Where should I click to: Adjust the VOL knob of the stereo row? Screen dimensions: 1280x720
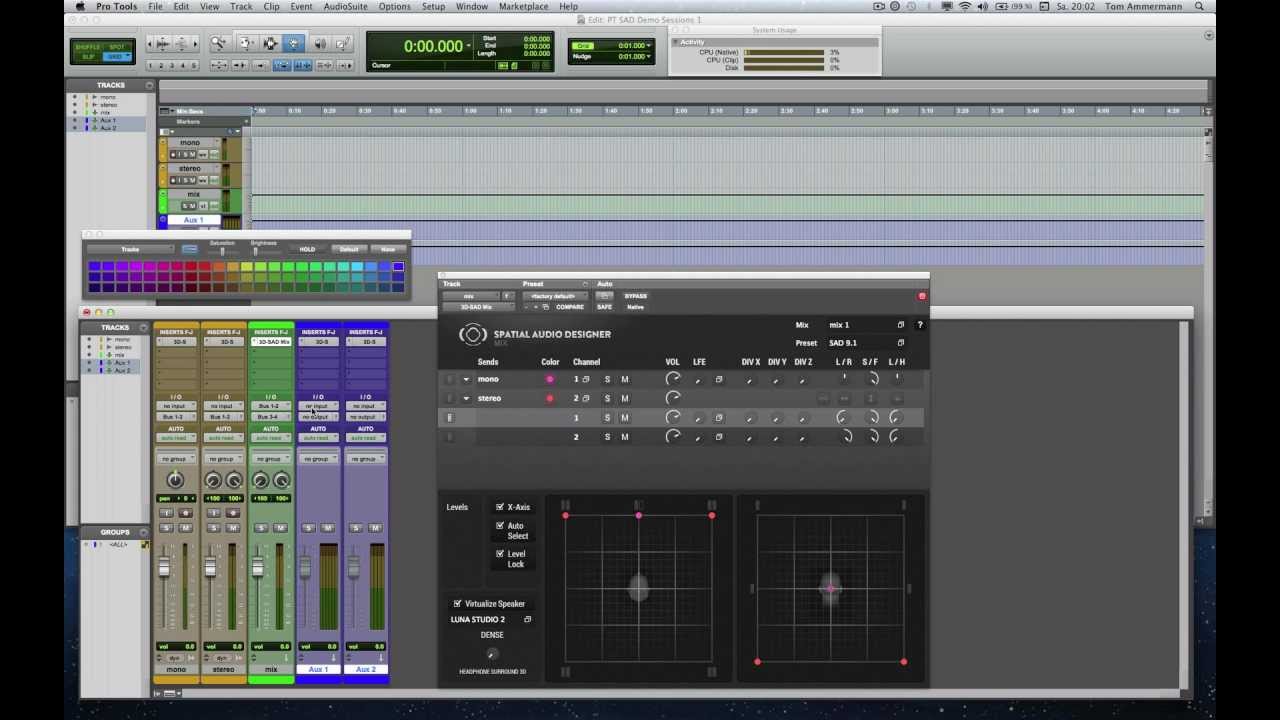point(673,398)
